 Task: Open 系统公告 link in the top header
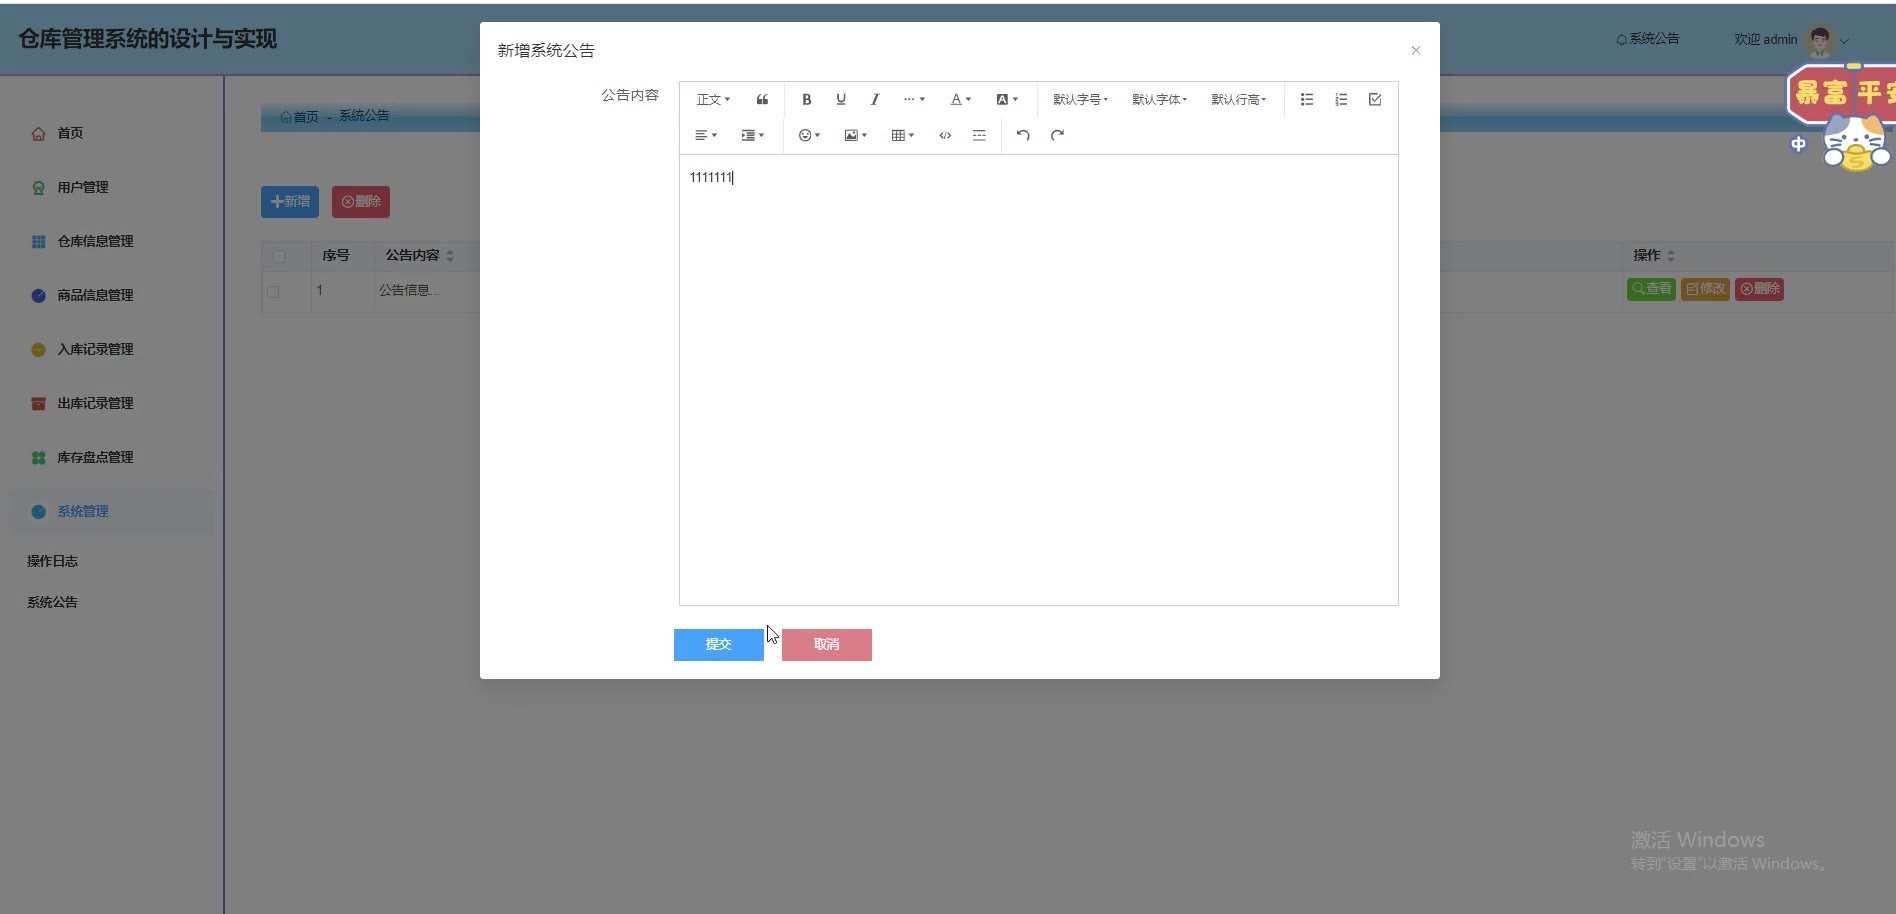point(1648,39)
